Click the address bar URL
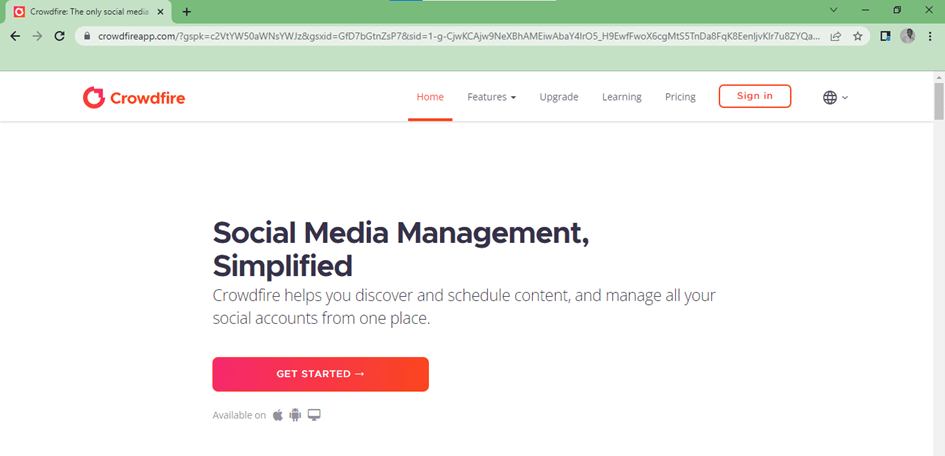Screen dimensions: 945x456 pyautogui.click(x=459, y=36)
